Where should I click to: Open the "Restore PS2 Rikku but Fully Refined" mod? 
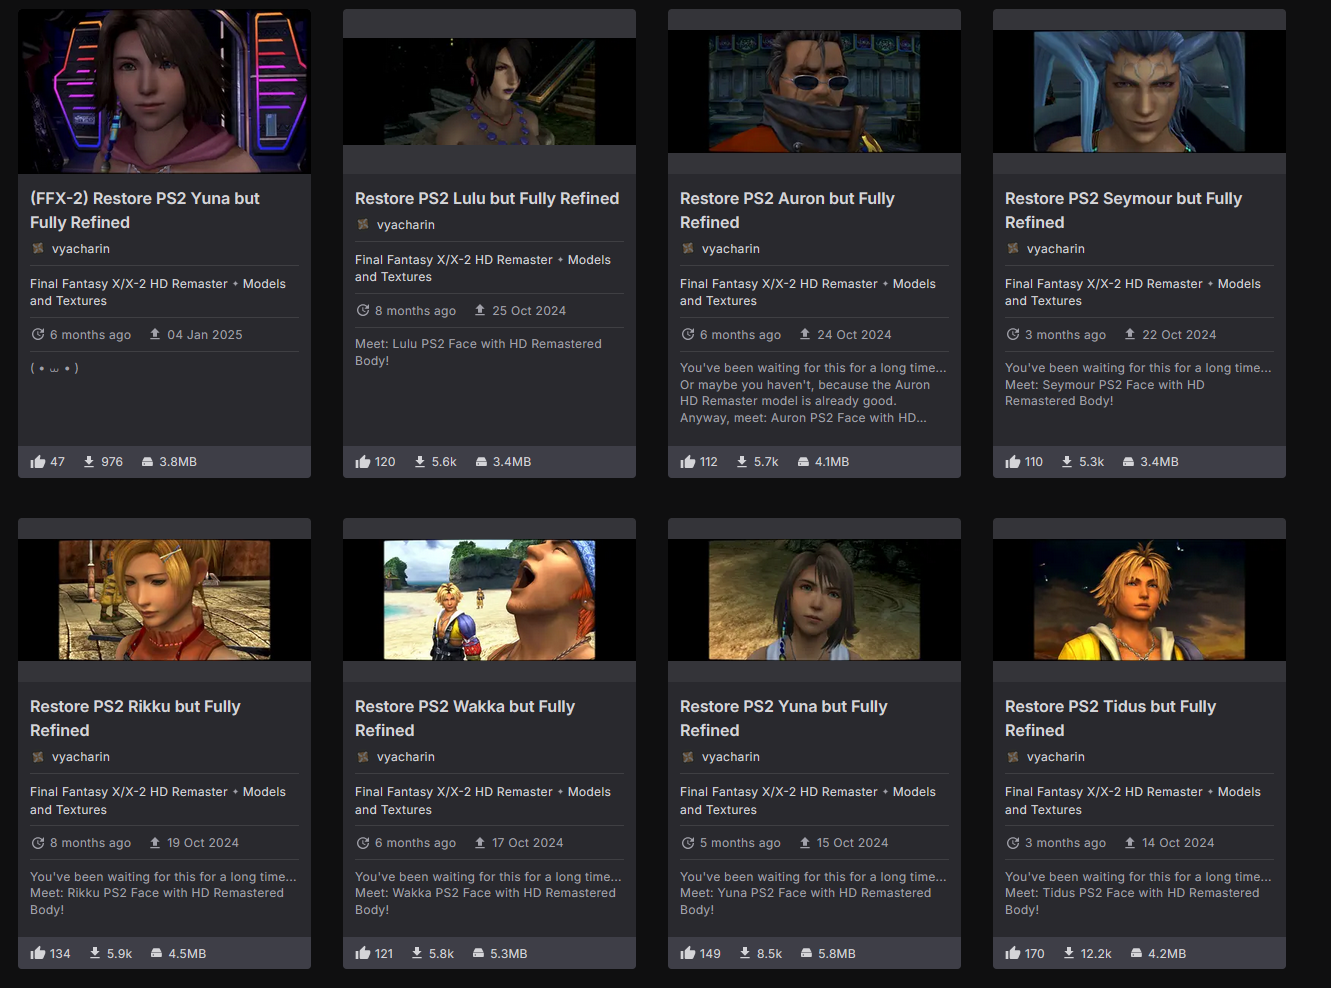(135, 719)
